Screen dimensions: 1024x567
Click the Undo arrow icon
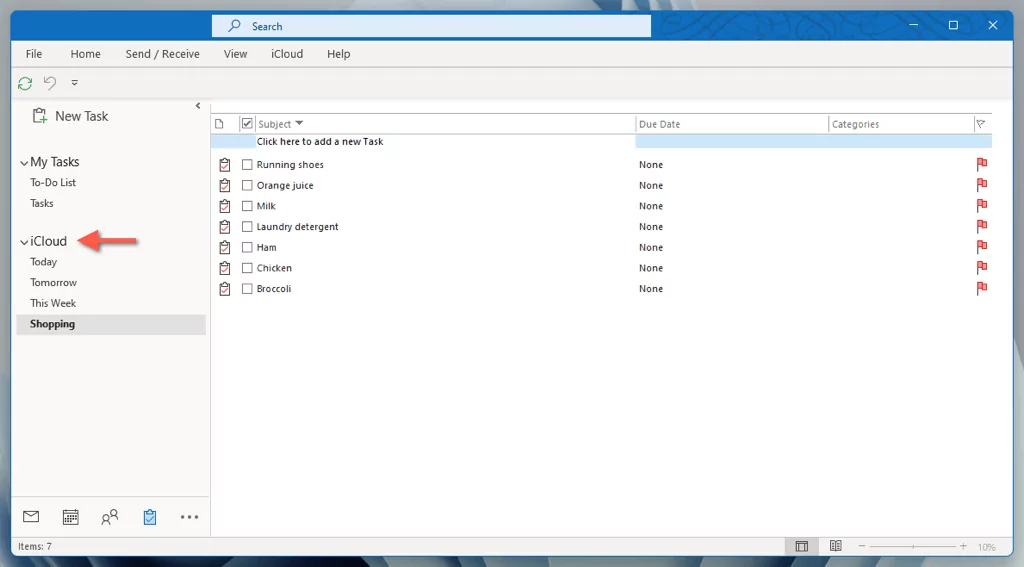pyautogui.click(x=50, y=83)
